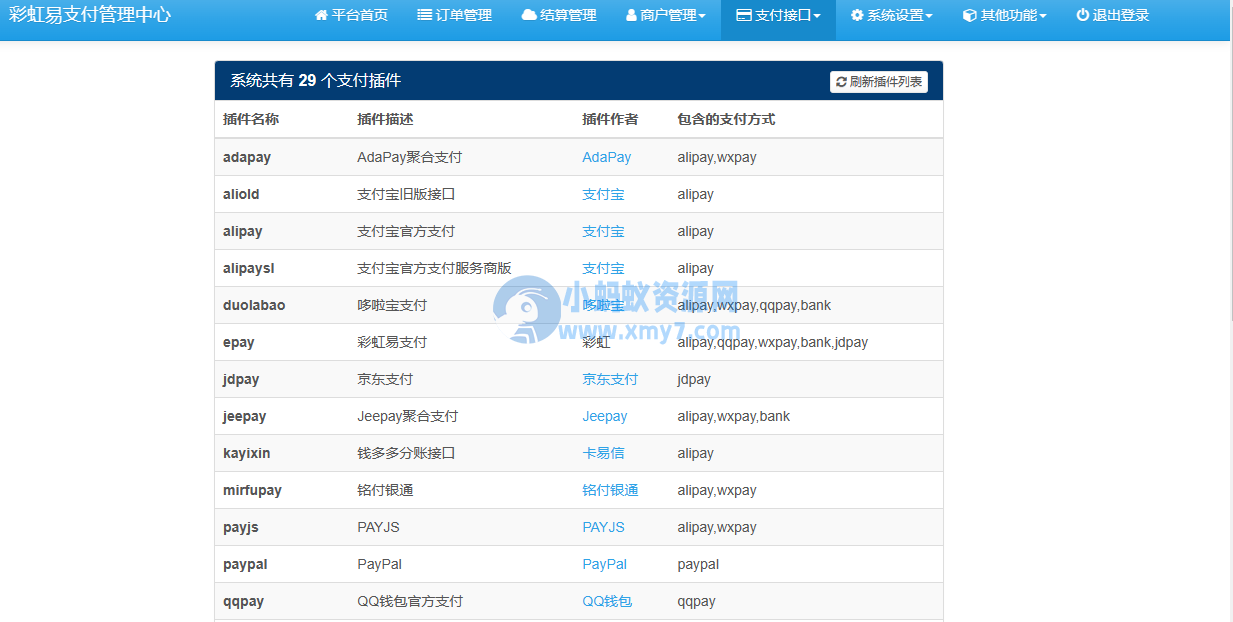Click the plugin name duolabao

pos(254,305)
